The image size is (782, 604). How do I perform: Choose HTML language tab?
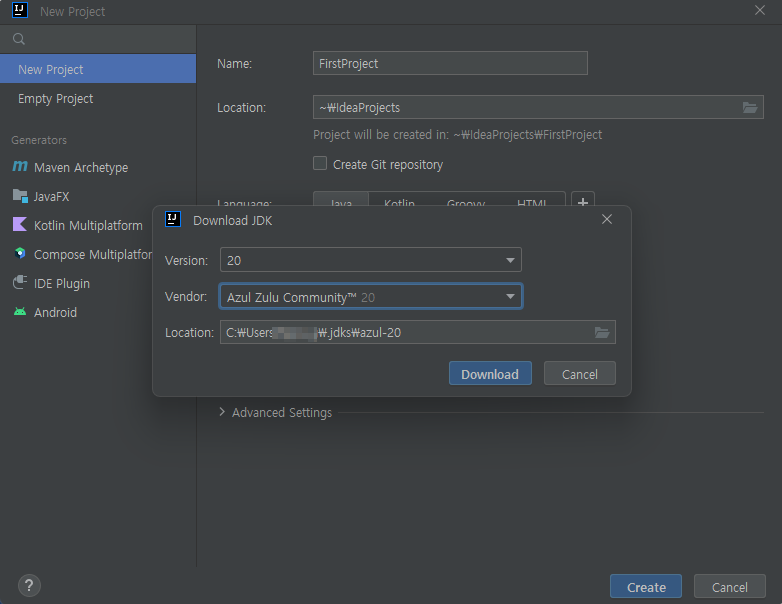(x=532, y=201)
